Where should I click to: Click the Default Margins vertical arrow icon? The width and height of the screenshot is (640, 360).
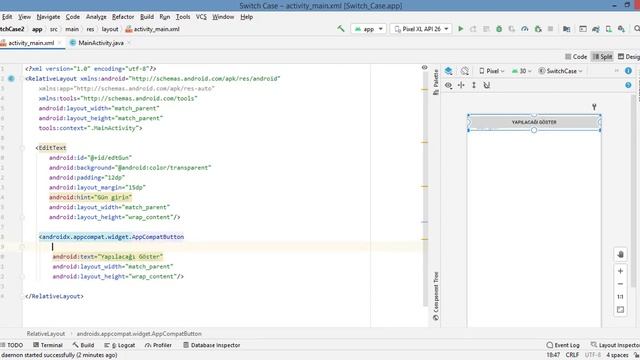[474, 85]
